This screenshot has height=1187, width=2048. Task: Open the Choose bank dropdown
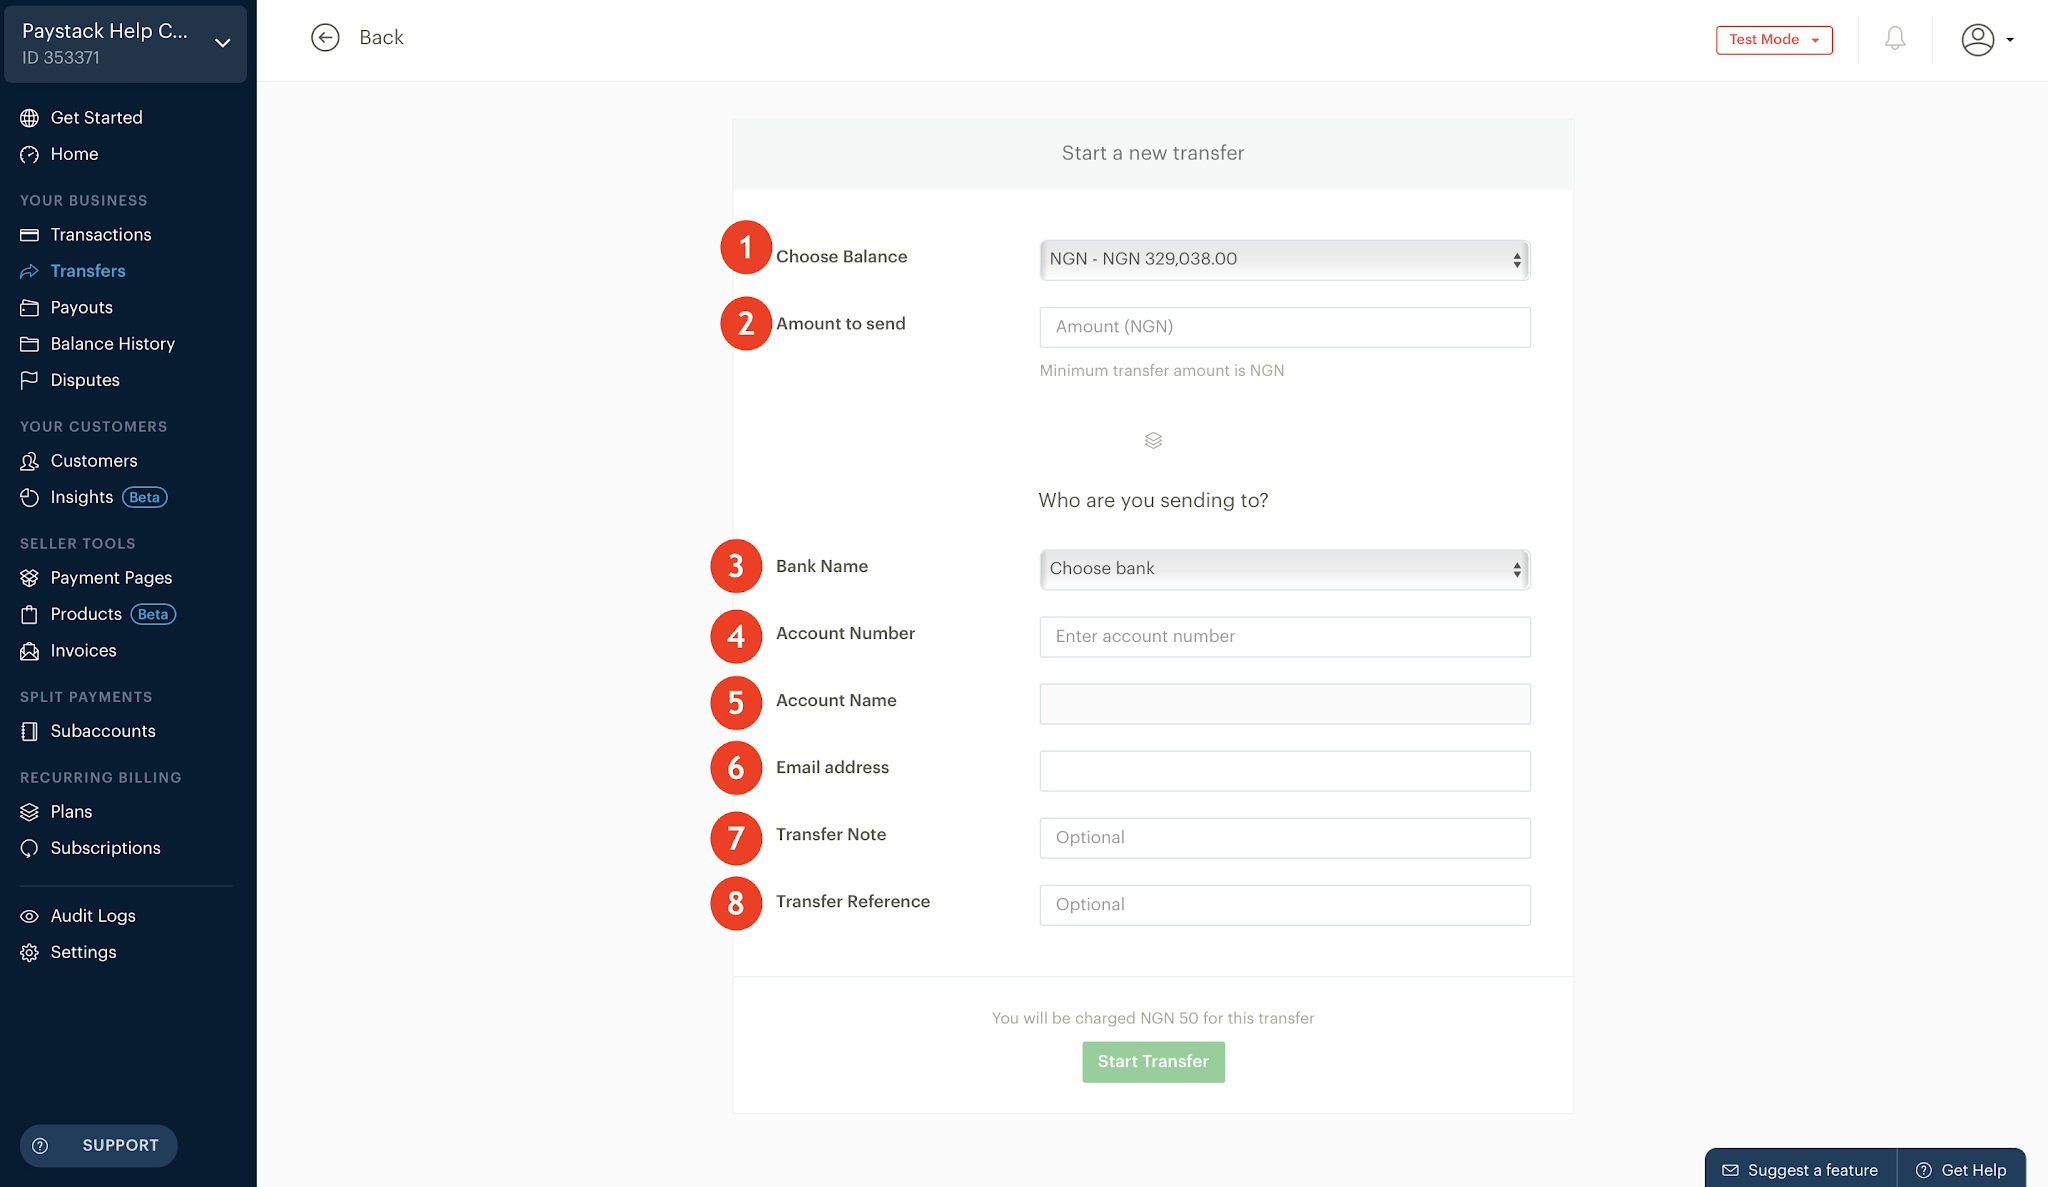click(1283, 568)
